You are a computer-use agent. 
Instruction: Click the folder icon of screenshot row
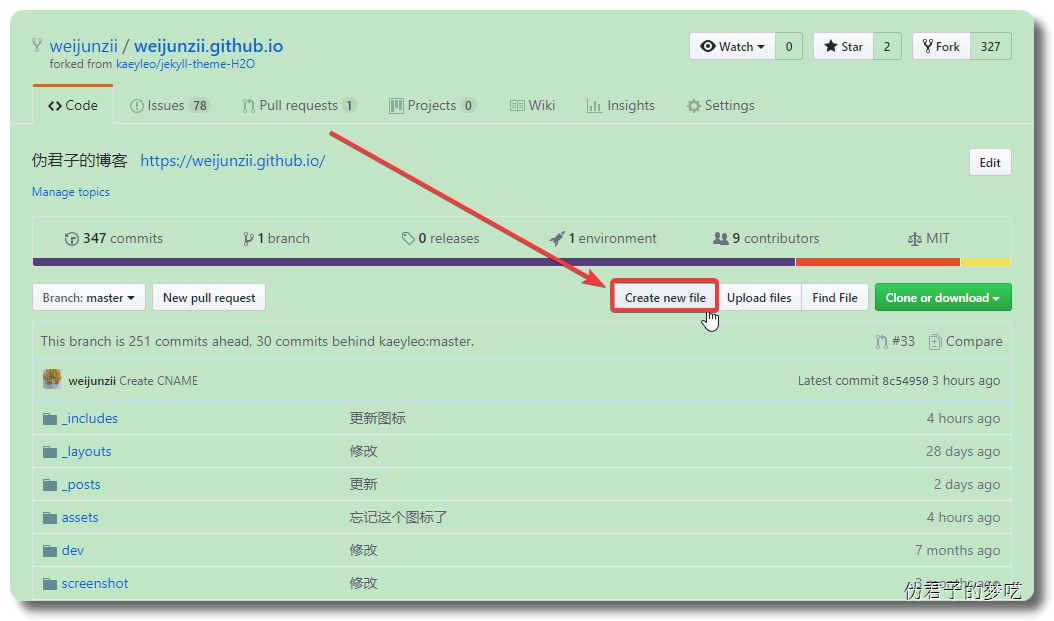coord(50,583)
